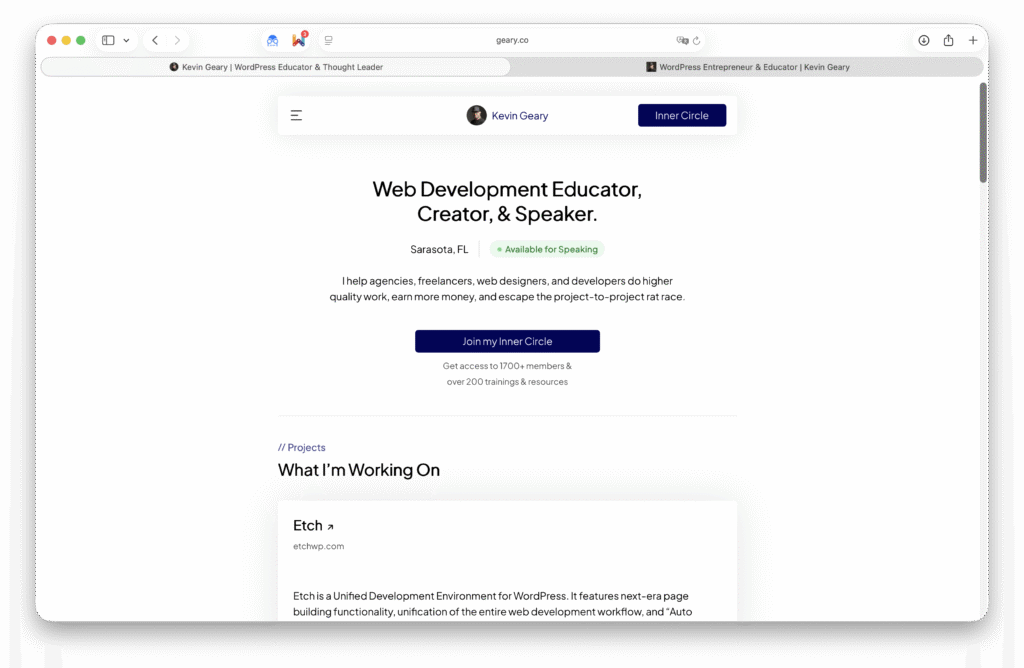Select the WordPress Educator & Thought Leader tab

click(276, 67)
